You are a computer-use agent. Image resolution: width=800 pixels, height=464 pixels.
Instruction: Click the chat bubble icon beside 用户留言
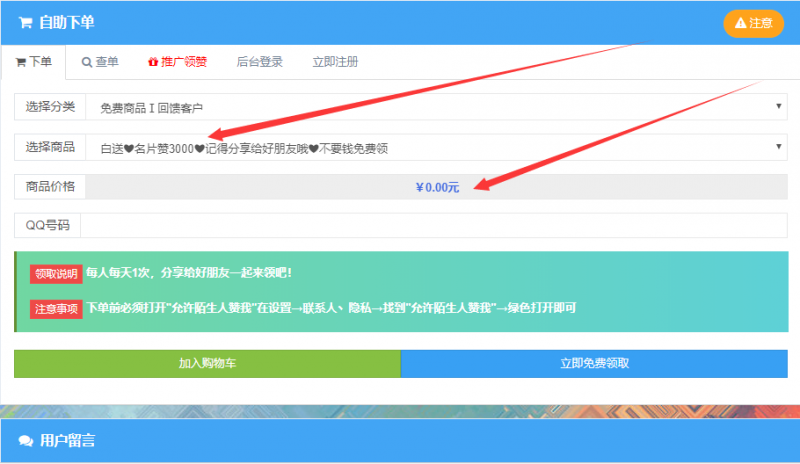[x=25, y=441]
